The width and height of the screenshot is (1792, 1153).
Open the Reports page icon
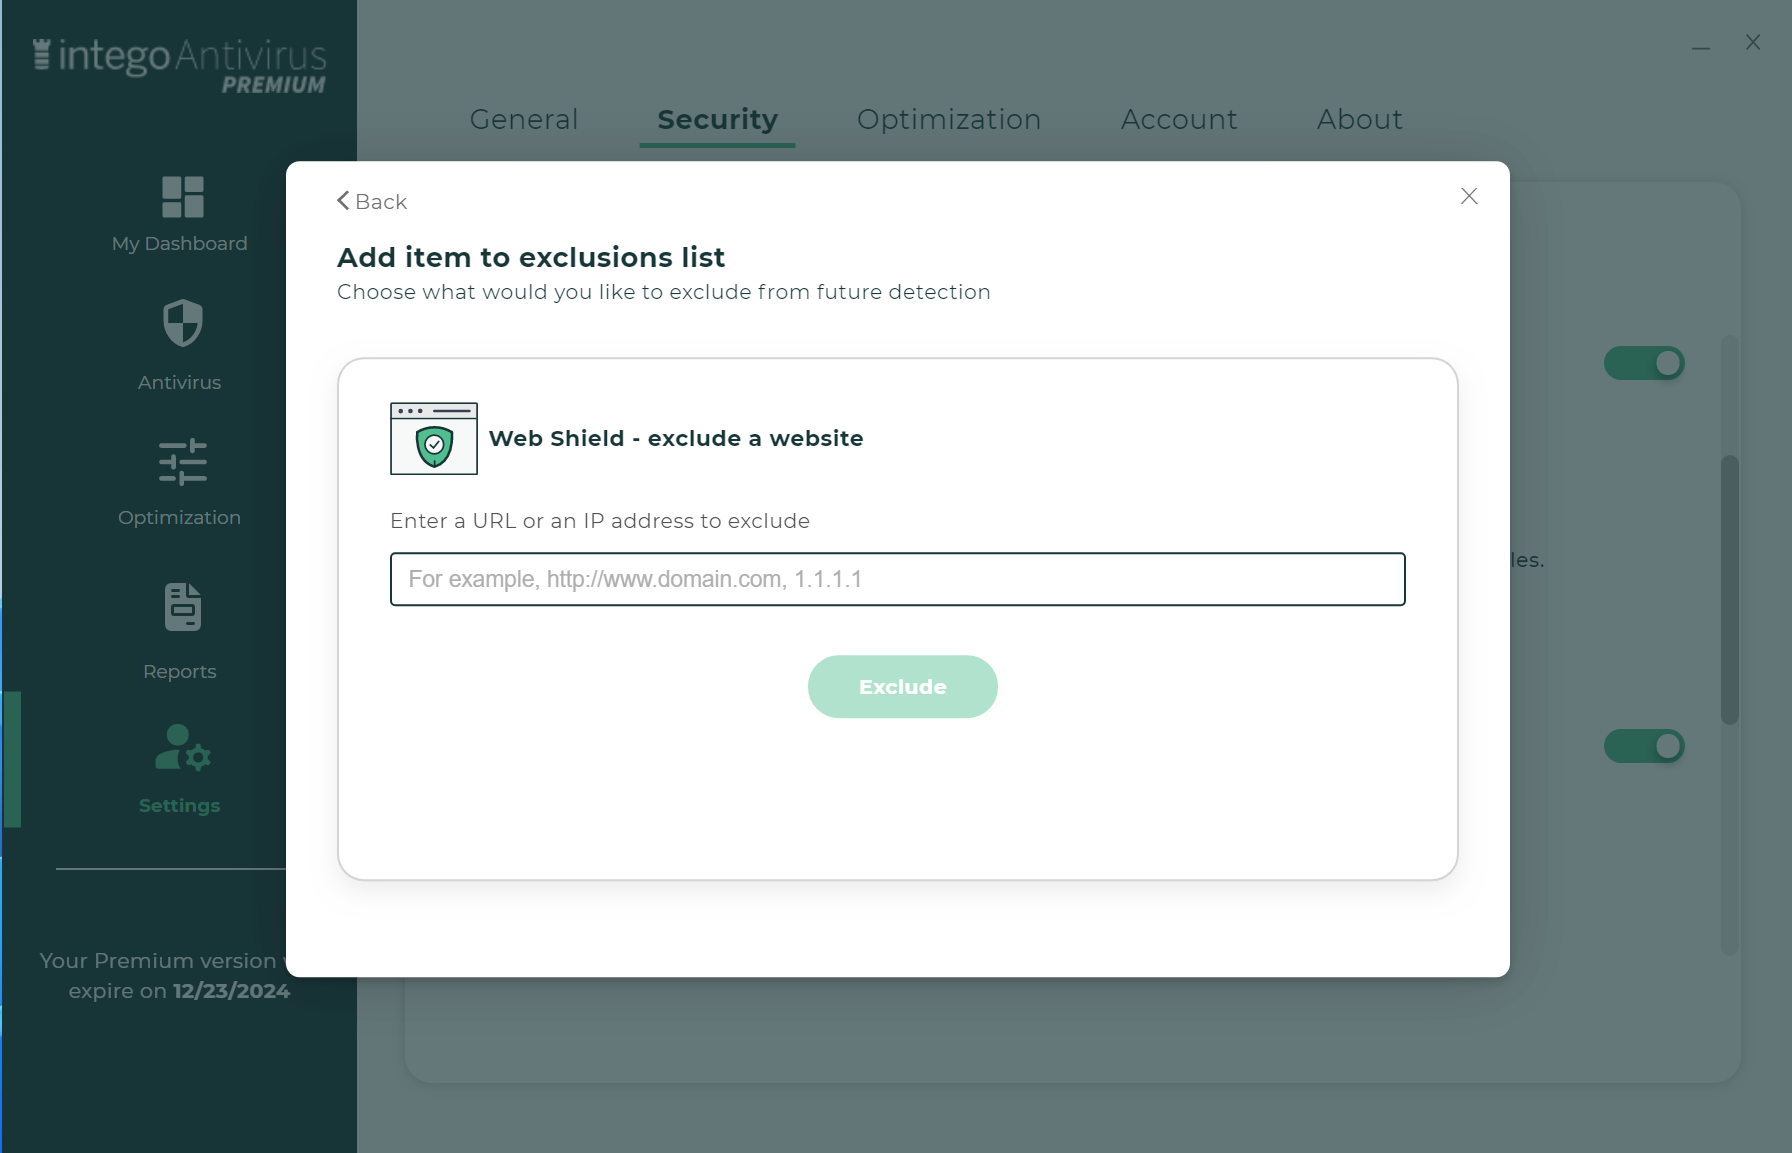point(182,607)
